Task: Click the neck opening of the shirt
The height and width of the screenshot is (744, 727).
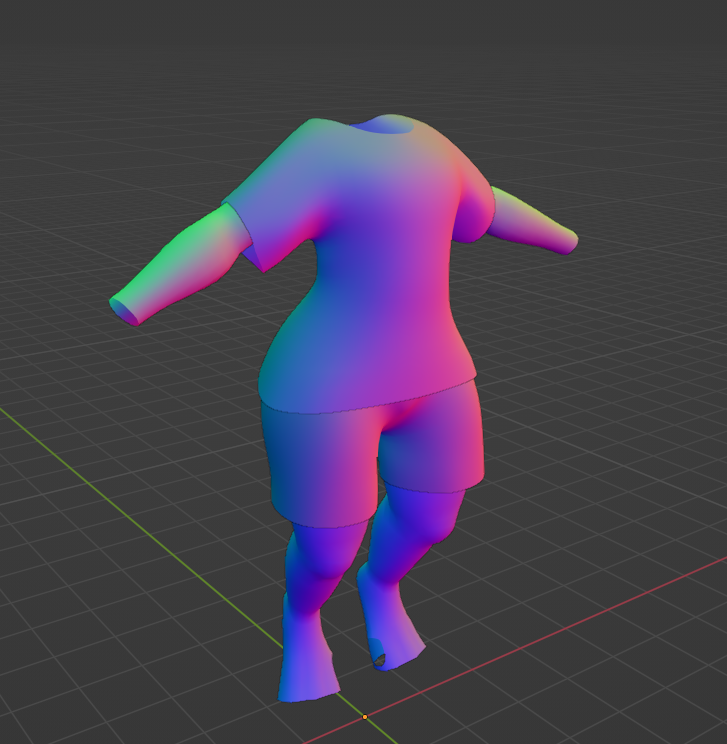Action: coord(382,126)
